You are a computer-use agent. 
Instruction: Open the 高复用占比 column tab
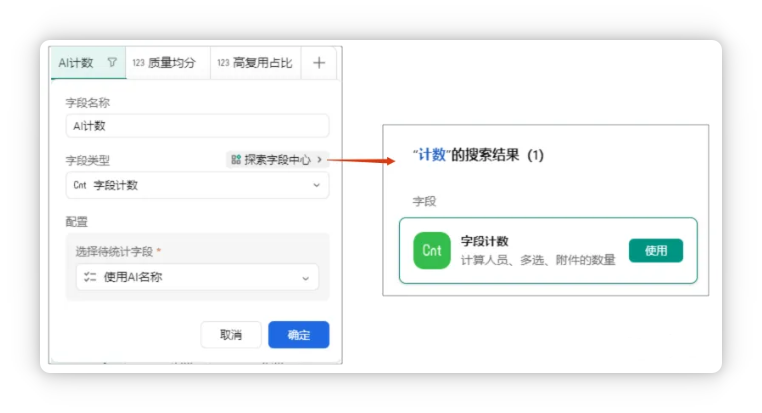pos(256,63)
